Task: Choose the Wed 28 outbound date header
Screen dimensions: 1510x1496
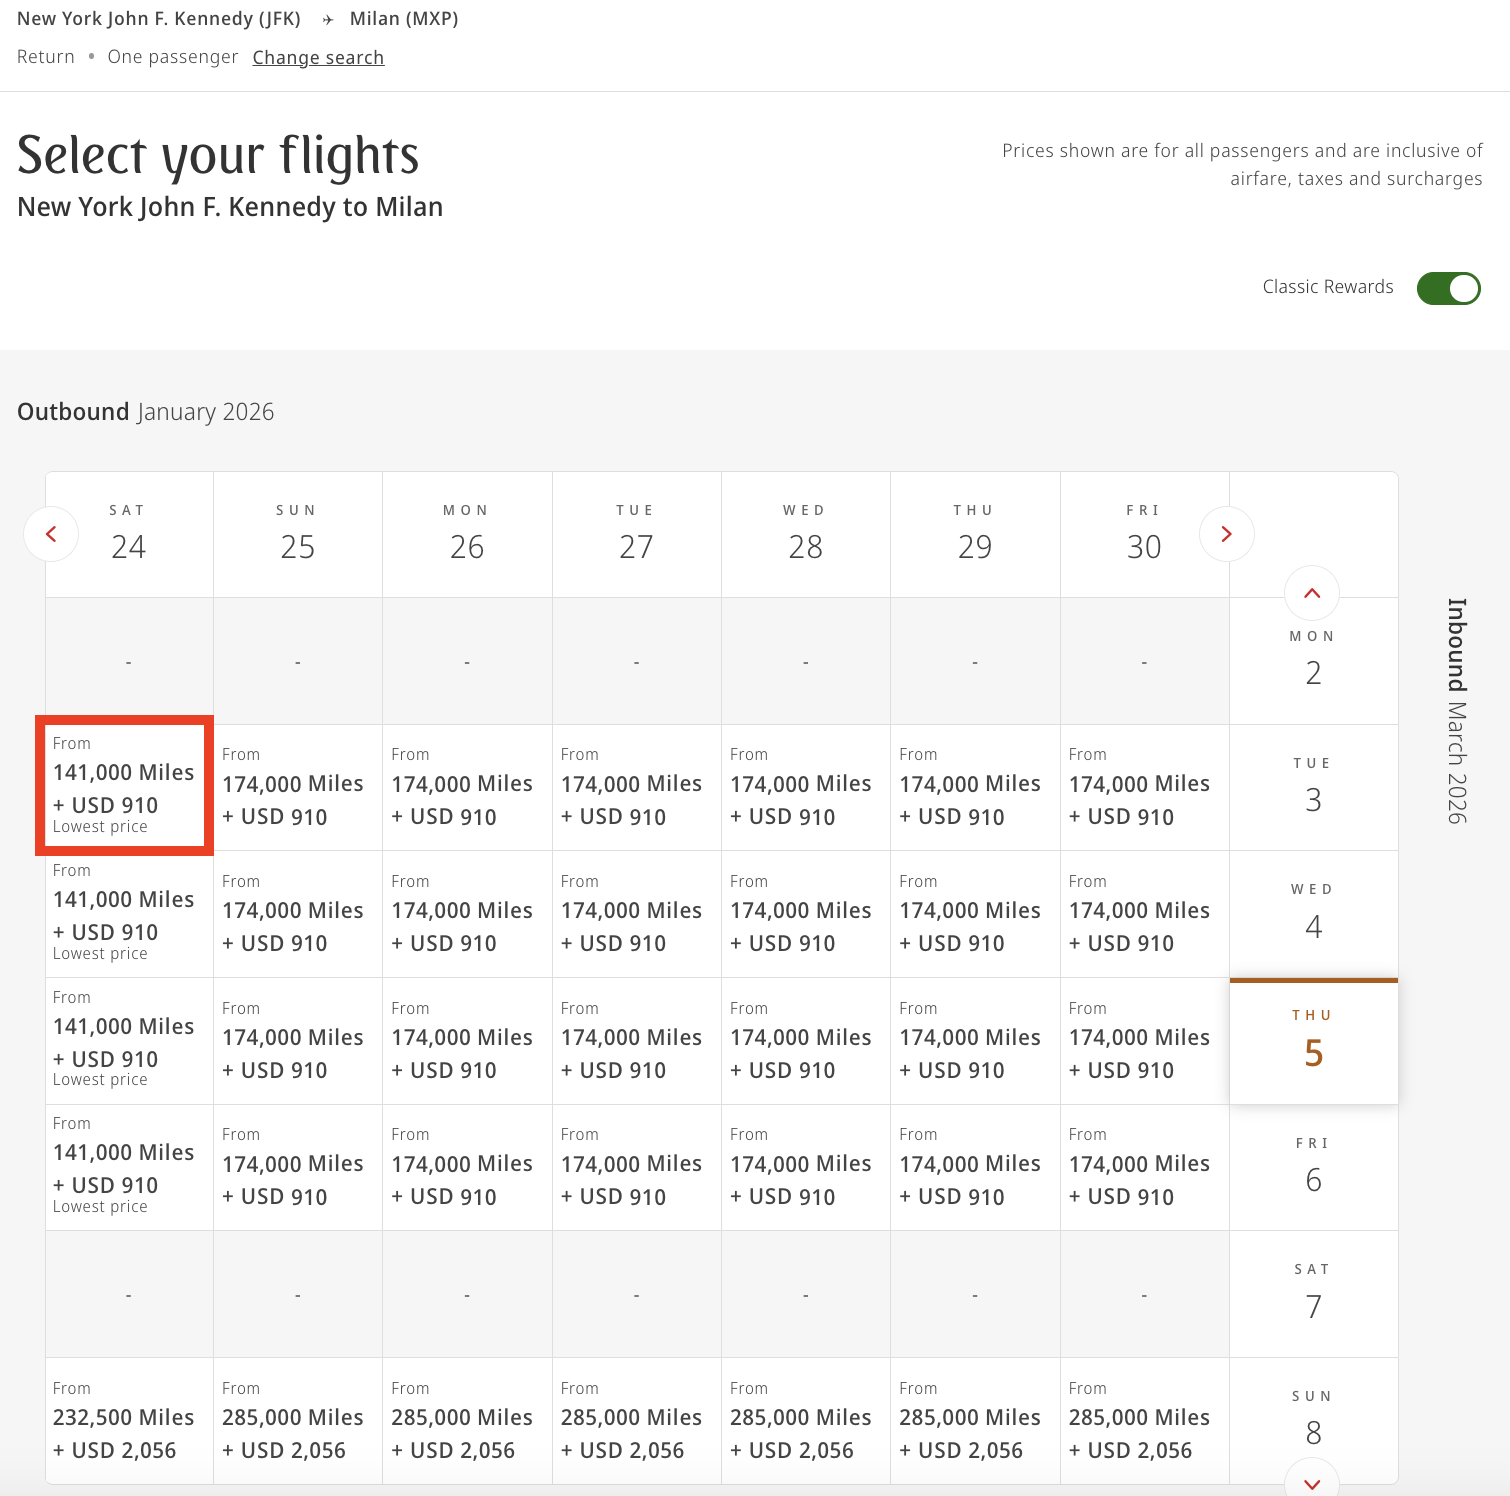Action: (806, 535)
